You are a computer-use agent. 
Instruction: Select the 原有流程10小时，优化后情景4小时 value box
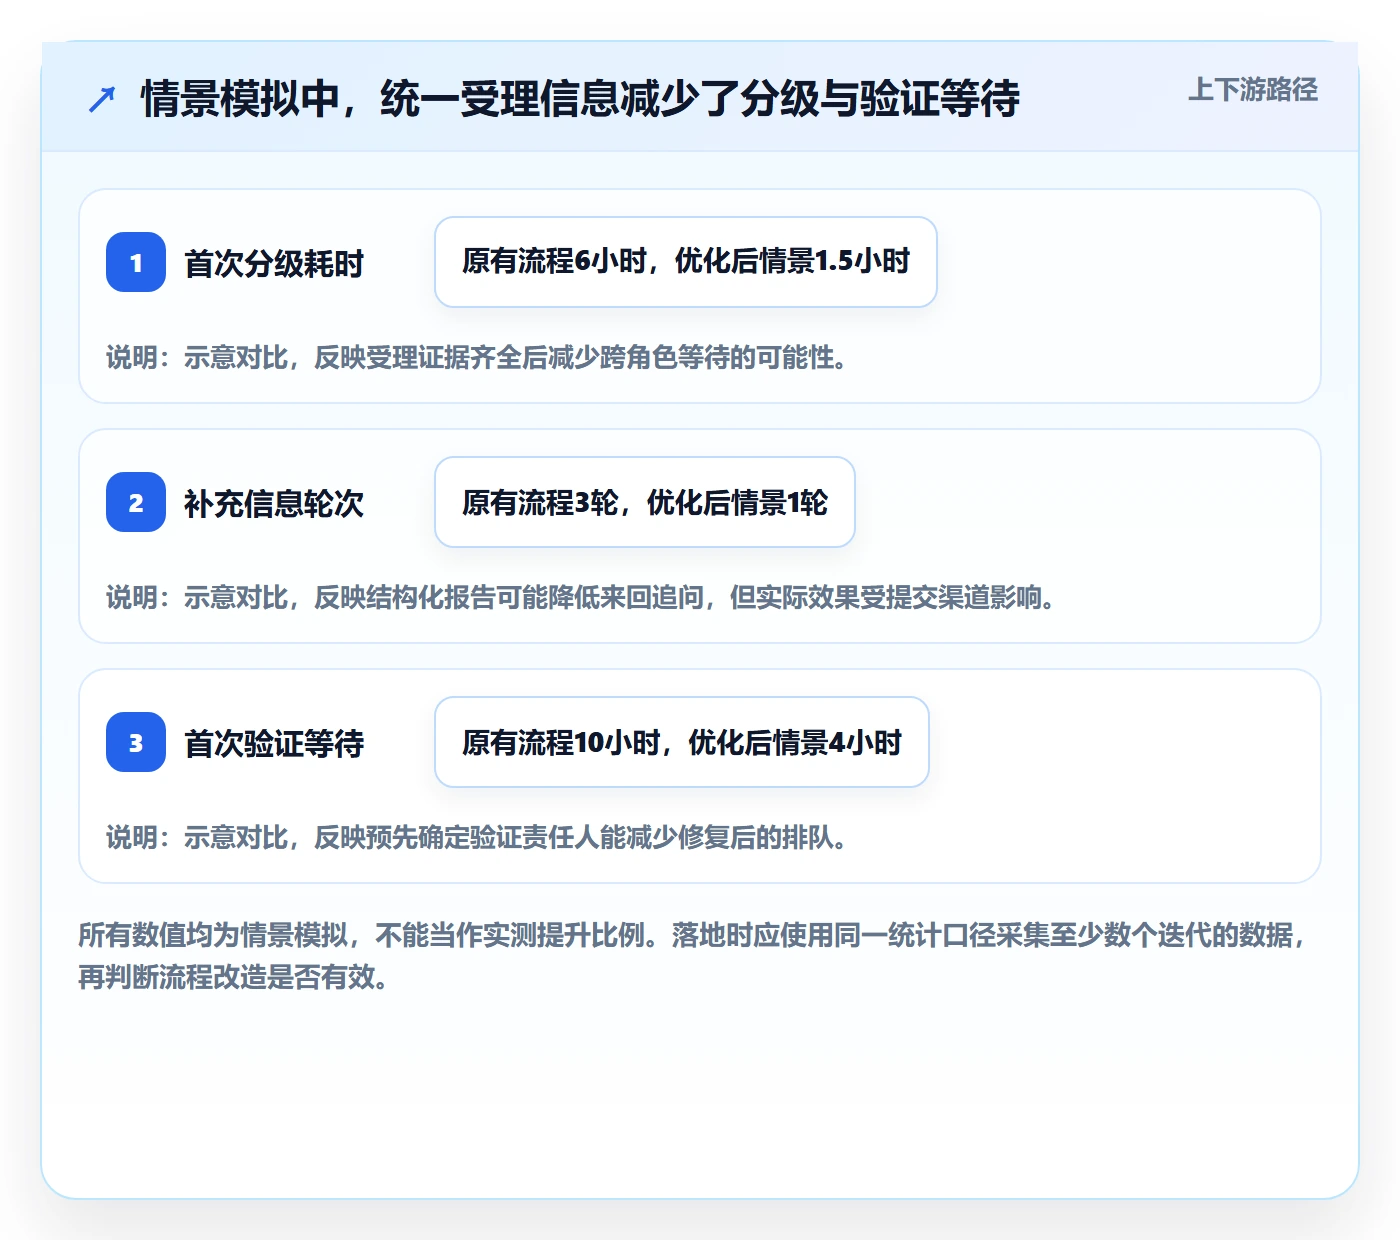[x=682, y=742]
